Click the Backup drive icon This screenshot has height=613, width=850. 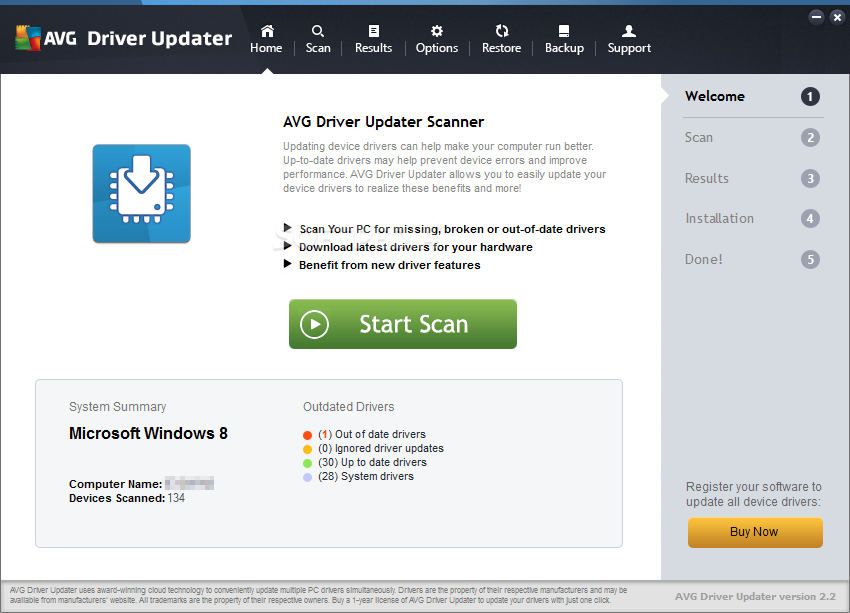(564, 31)
